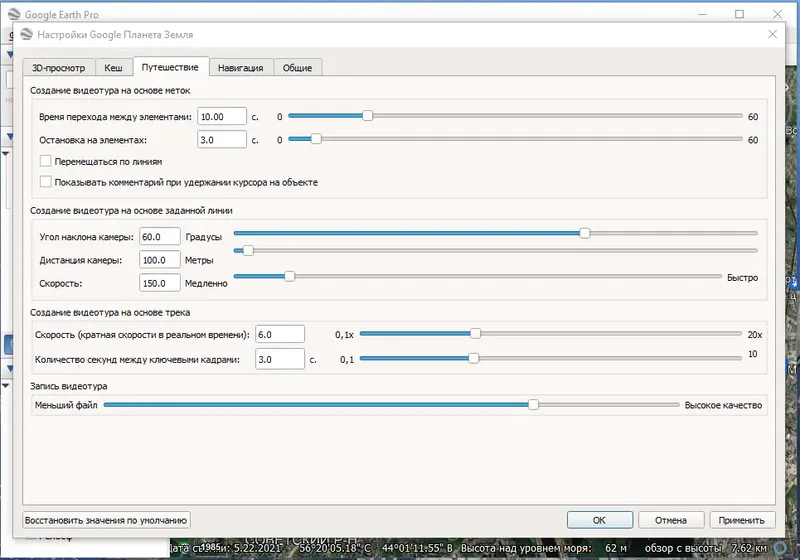Switch to the 3D-просмотр tab

tap(59, 67)
